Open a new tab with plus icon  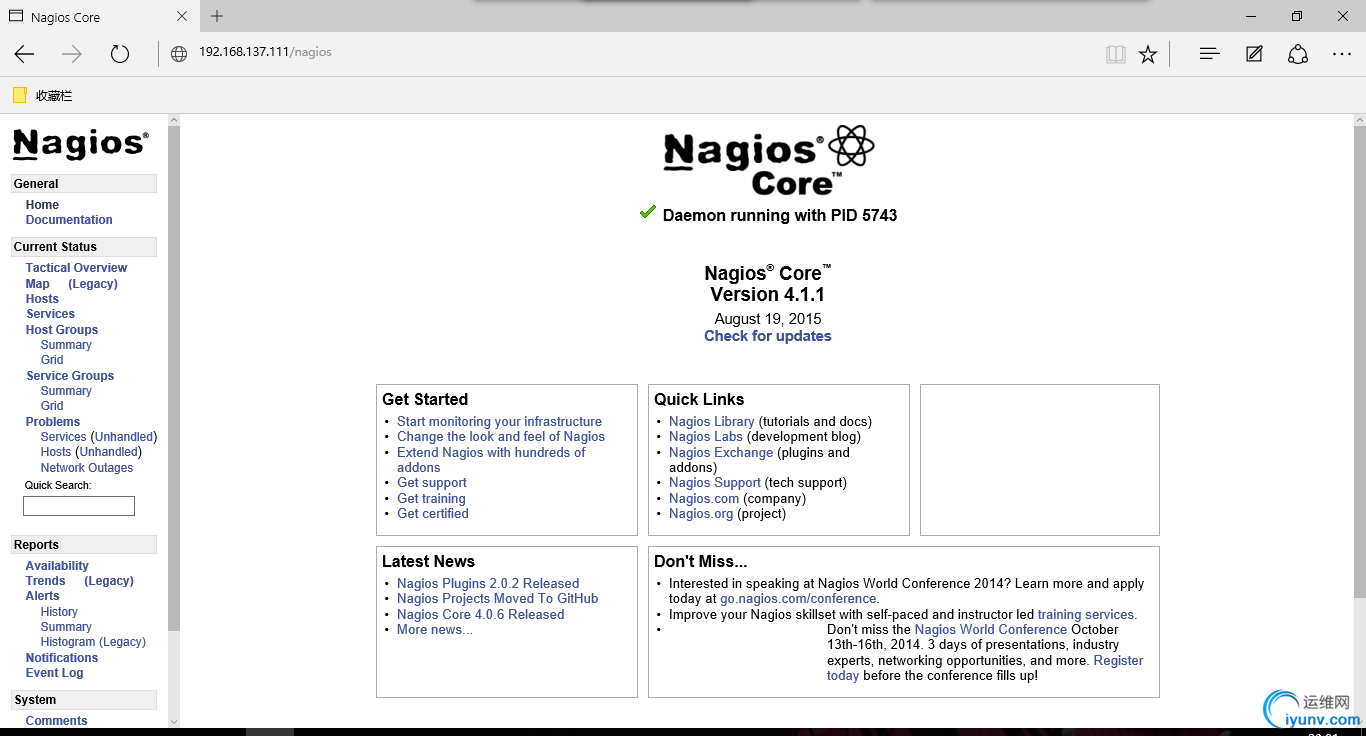tap(217, 16)
